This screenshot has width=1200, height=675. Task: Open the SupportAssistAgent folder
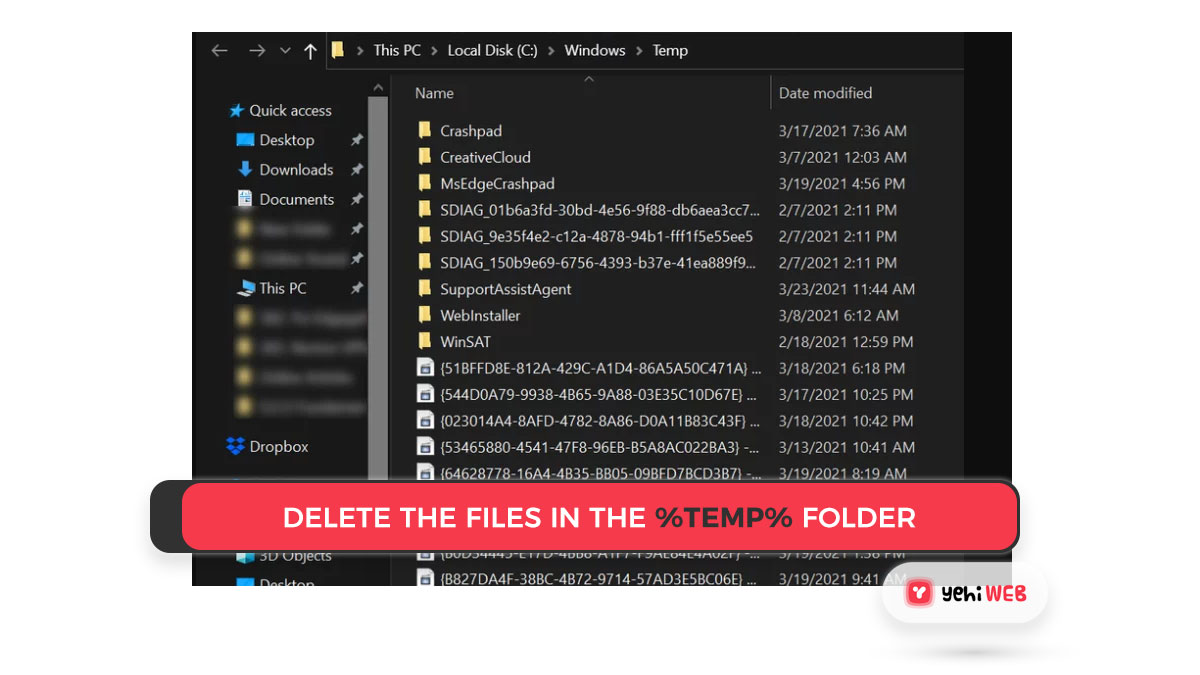click(507, 289)
